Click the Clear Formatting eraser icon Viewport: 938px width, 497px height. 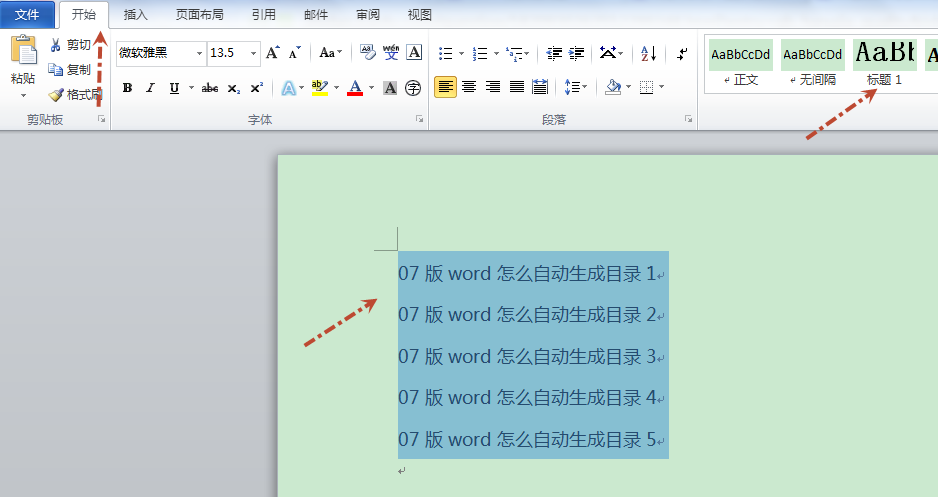click(x=367, y=53)
